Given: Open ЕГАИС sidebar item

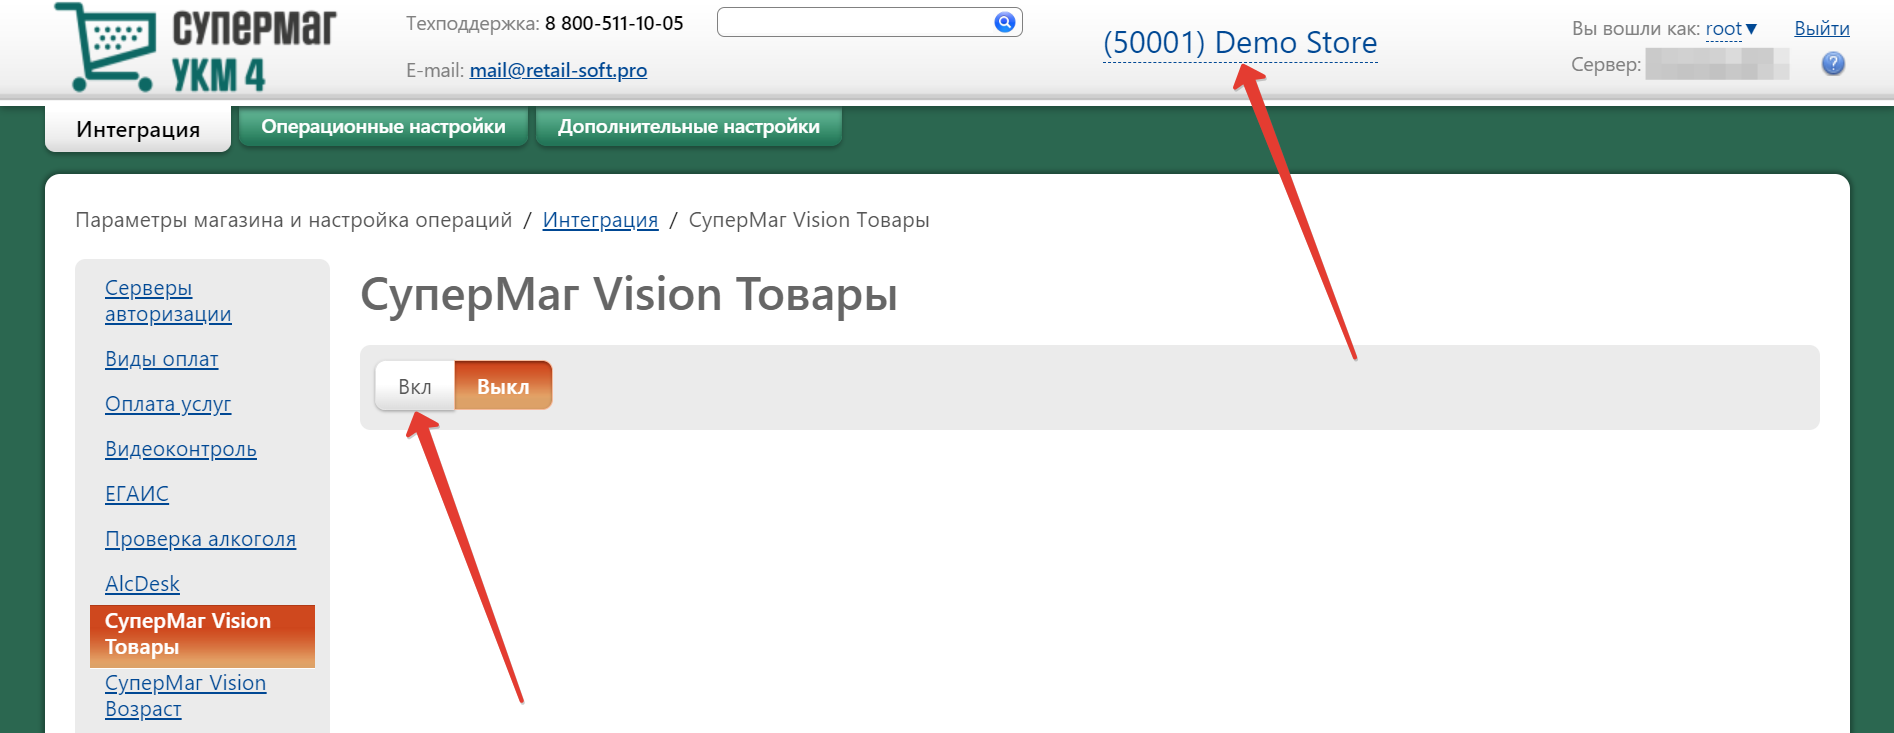Looking at the screenshot, I should [137, 494].
